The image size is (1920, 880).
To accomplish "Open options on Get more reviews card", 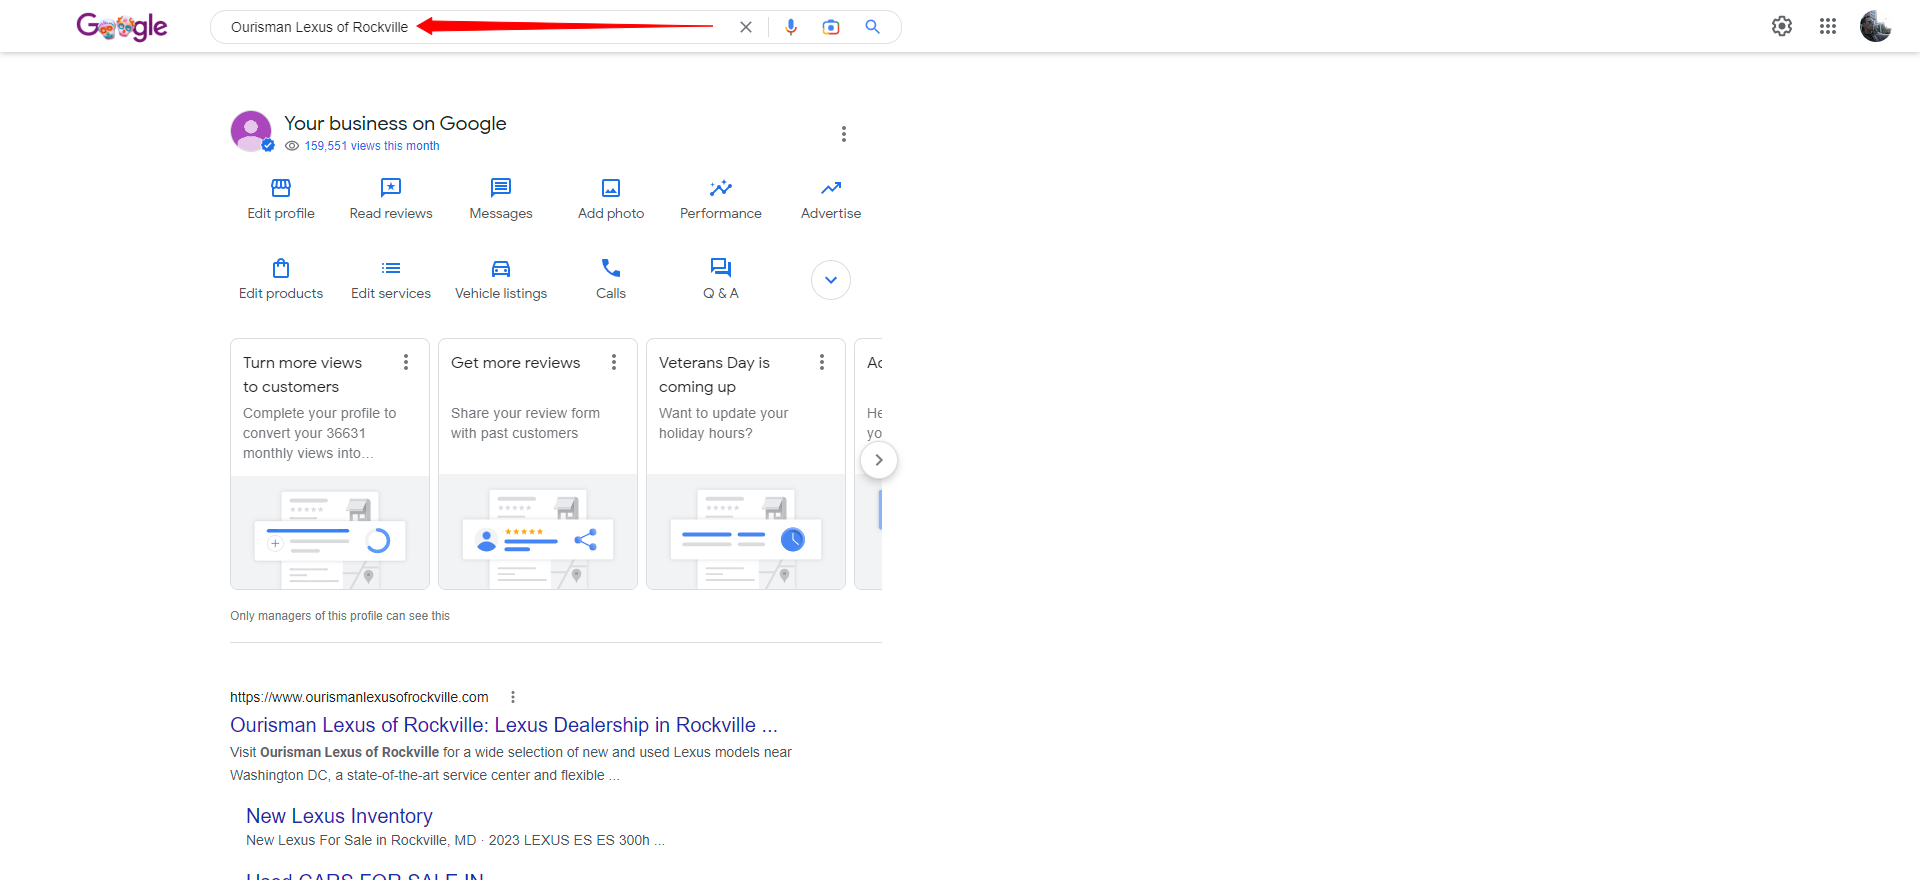I will [x=614, y=362].
